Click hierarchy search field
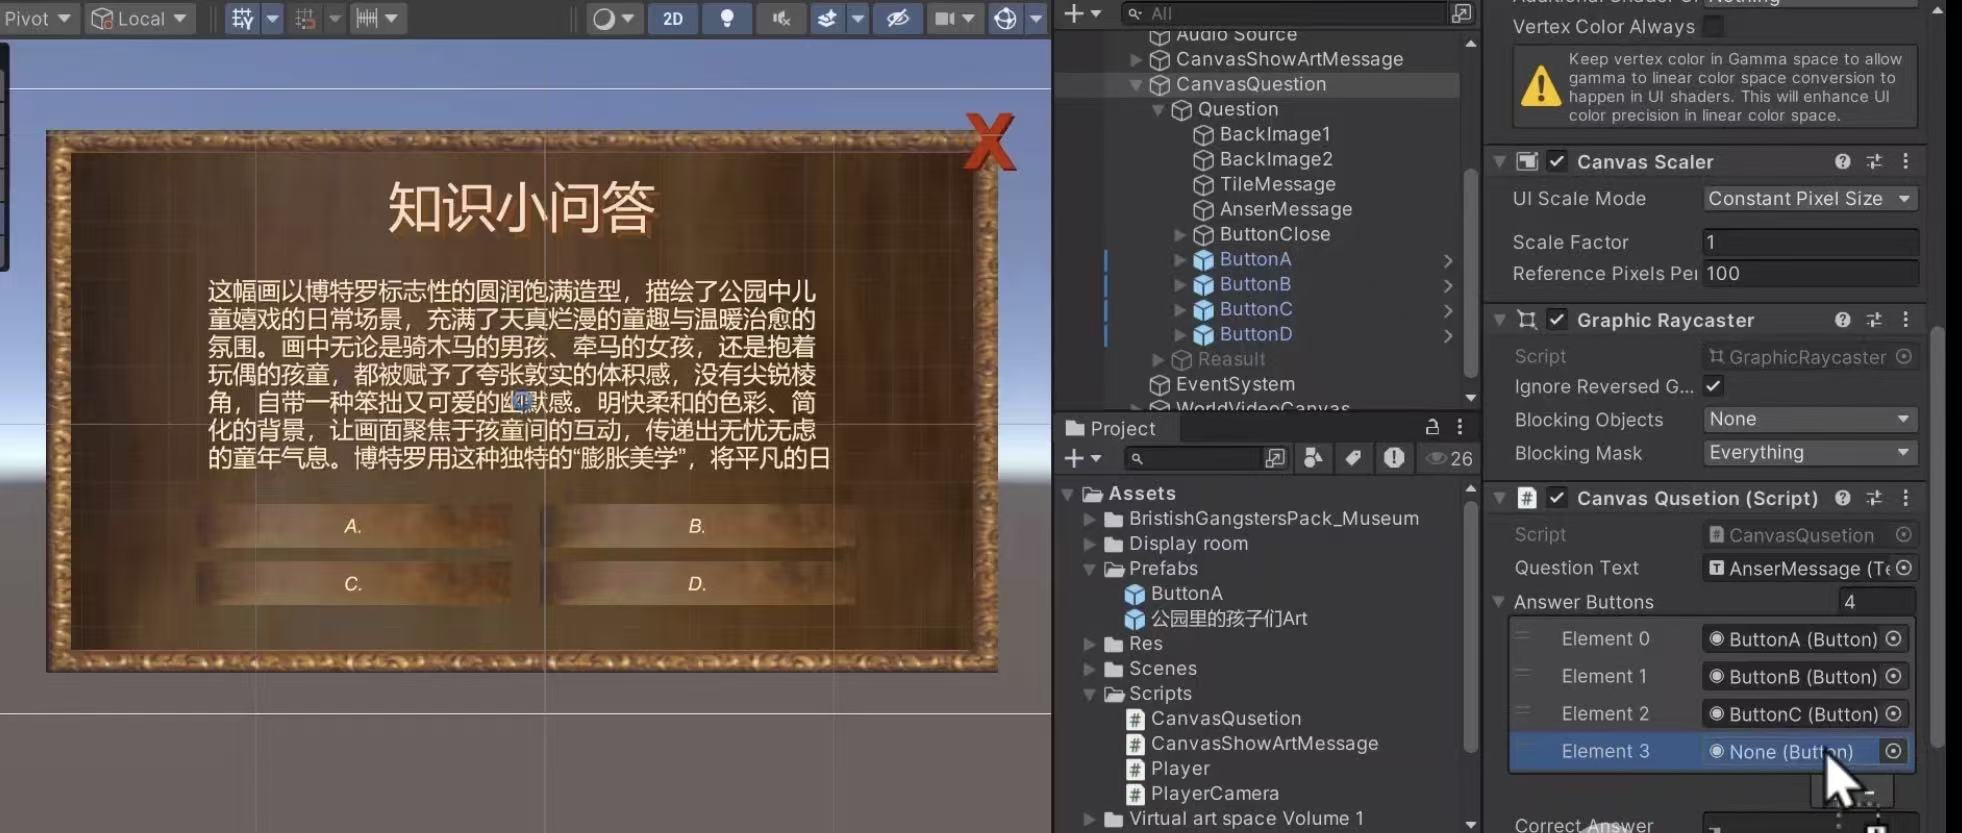The image size is (1962, 833). tap(1283, 13)
